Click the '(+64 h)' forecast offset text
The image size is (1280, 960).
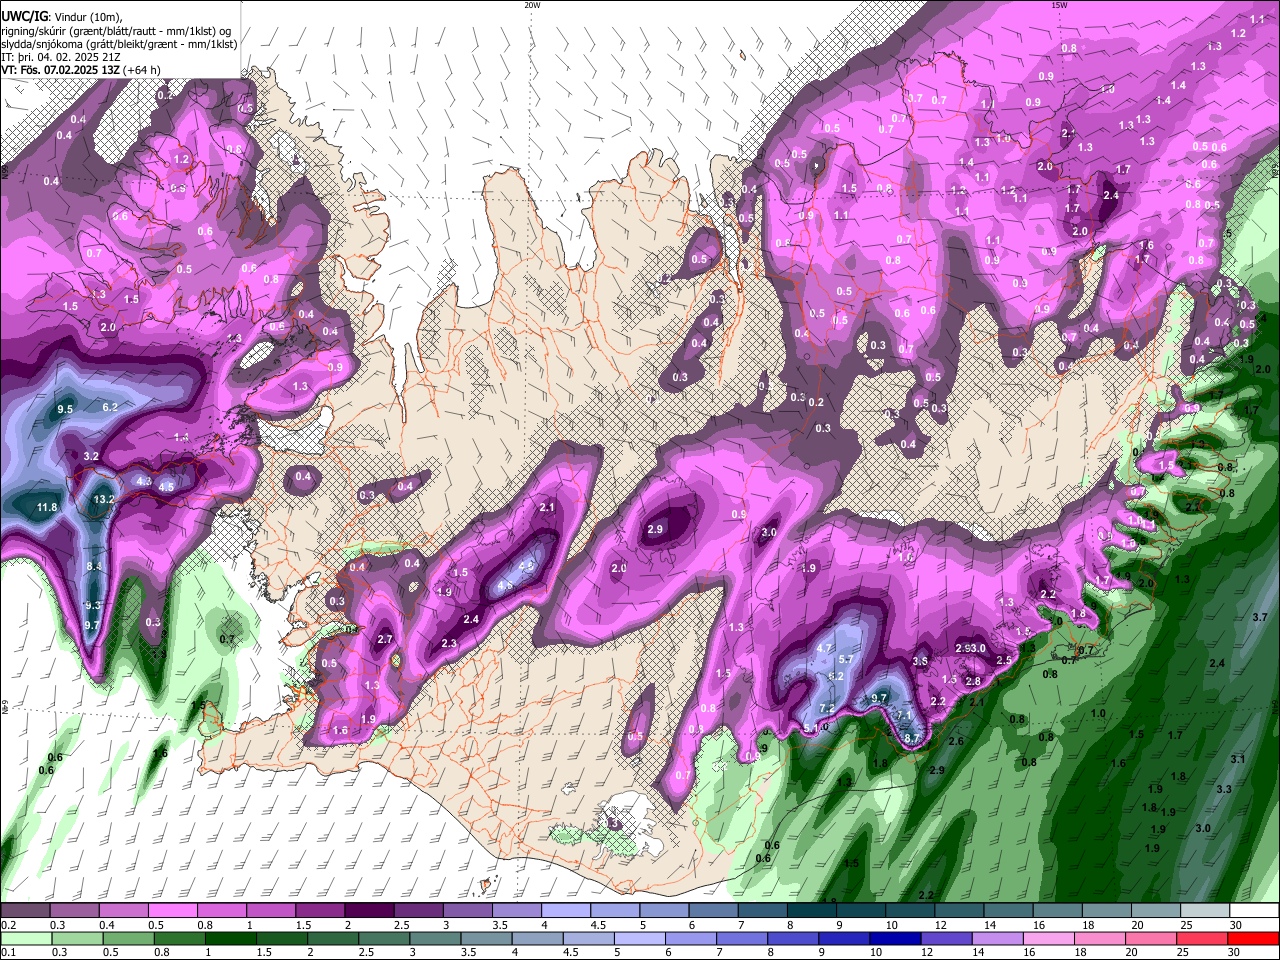pyautogui.click(x=142, y=70)
